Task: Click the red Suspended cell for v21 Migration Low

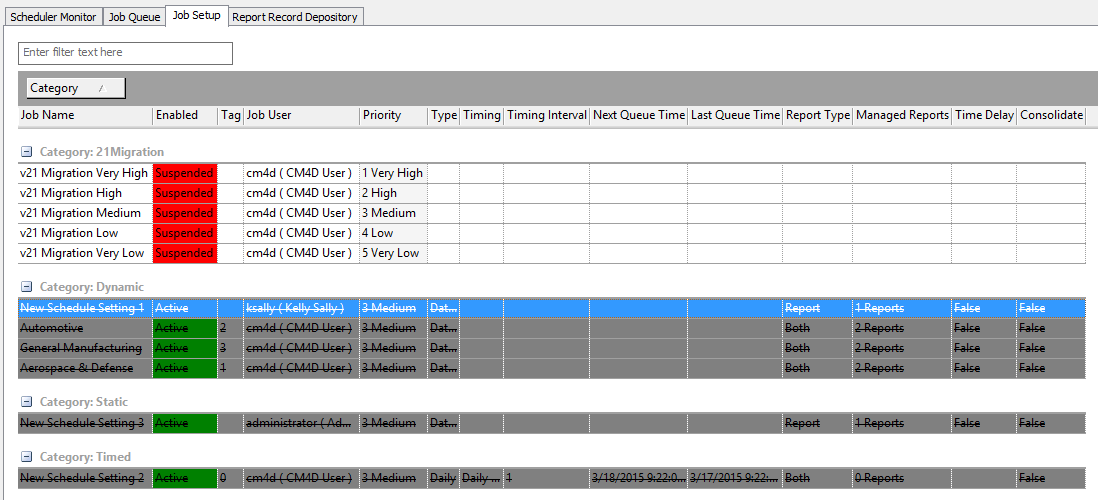Action: [184, 233]
